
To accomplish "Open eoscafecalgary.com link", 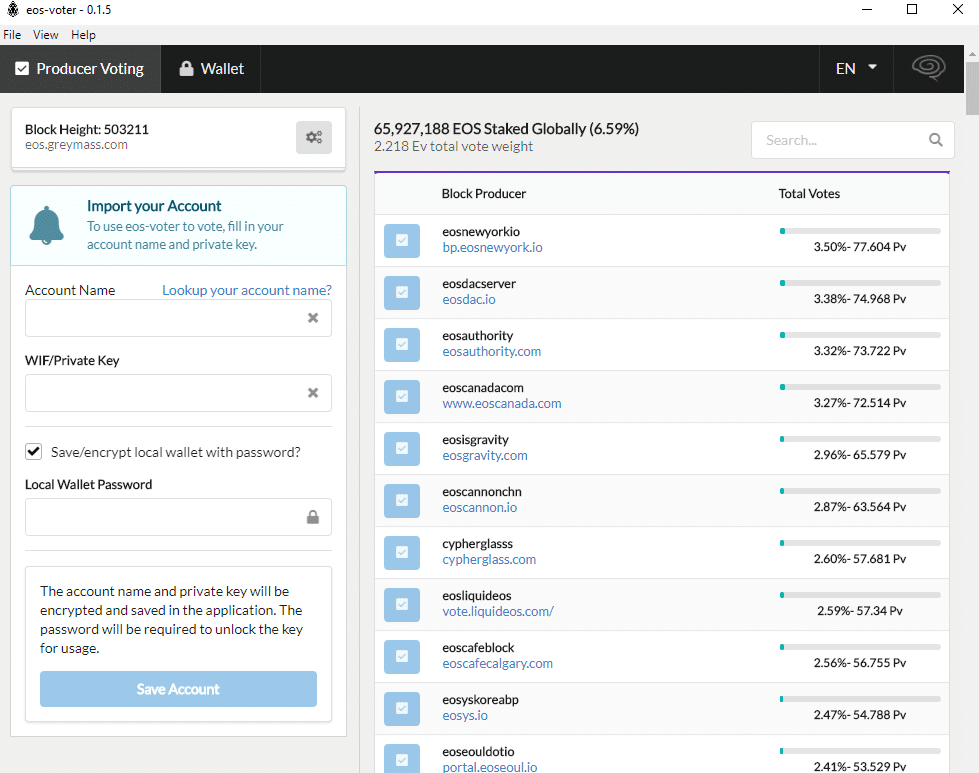I will tap(497, 663).
